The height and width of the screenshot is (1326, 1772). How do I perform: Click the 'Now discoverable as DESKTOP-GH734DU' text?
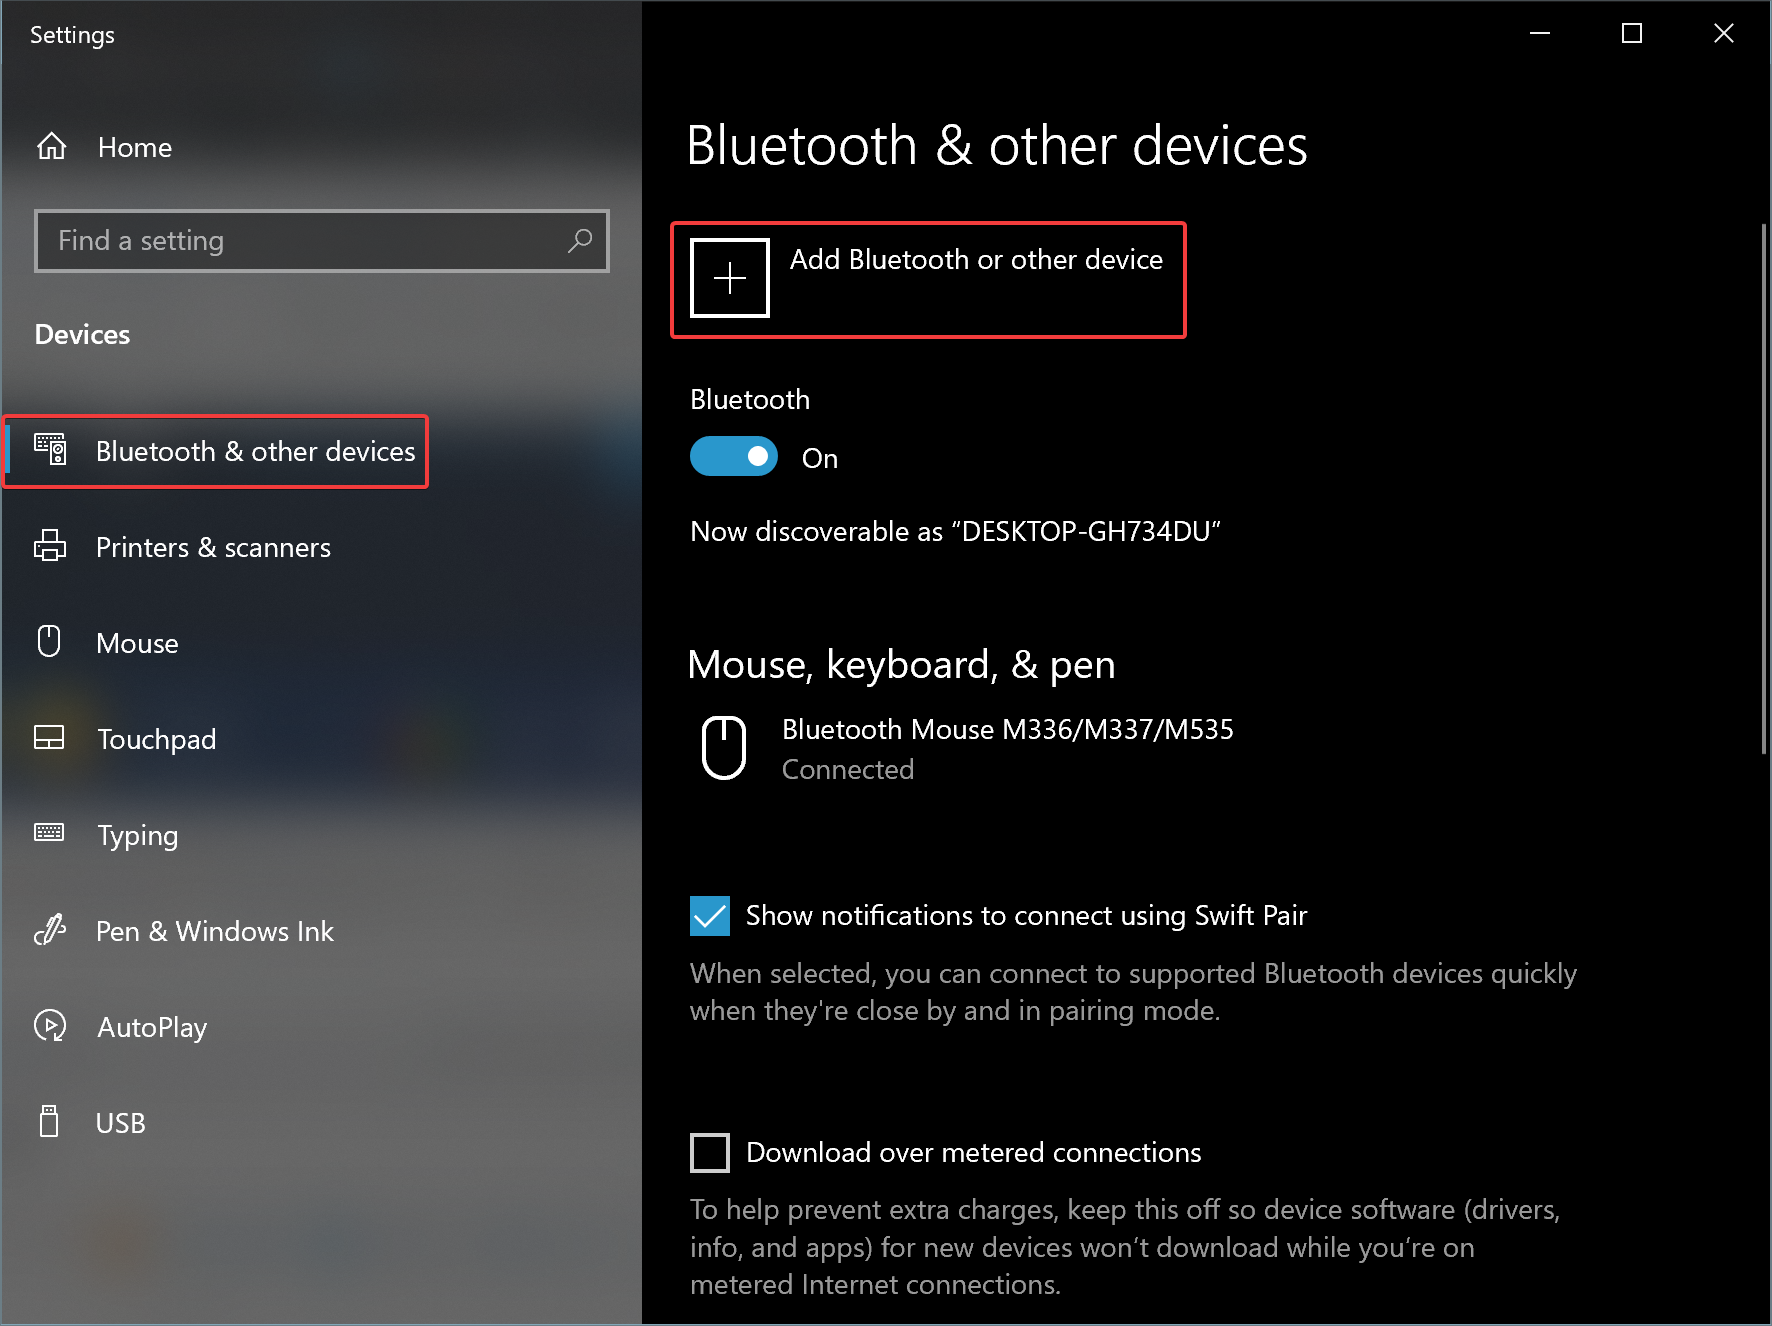coord(955,532)
